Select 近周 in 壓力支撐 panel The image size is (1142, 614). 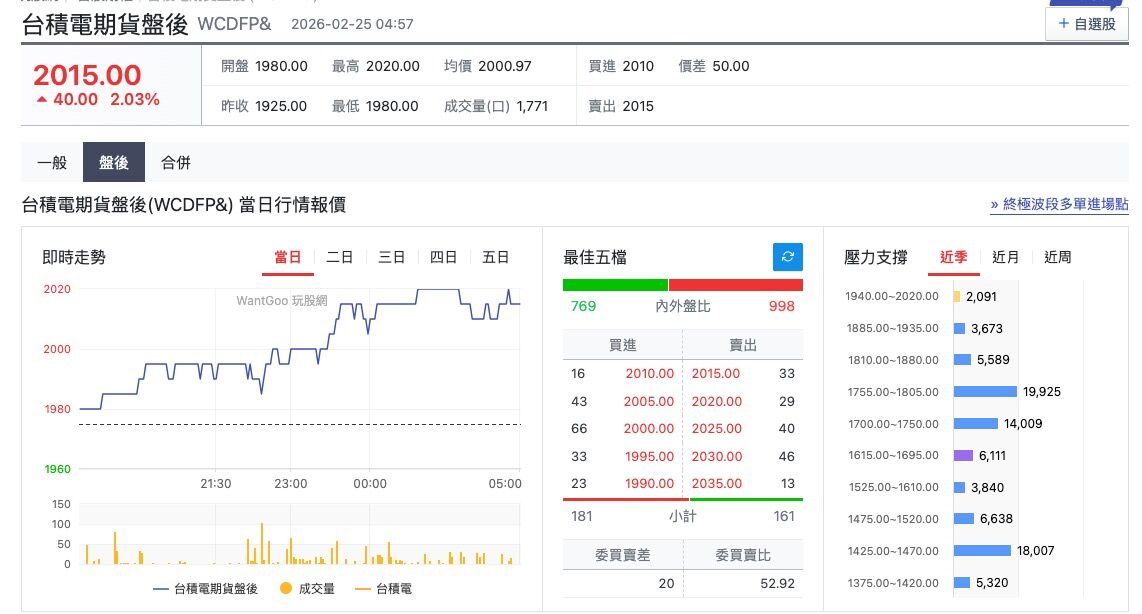[1057, 257]
